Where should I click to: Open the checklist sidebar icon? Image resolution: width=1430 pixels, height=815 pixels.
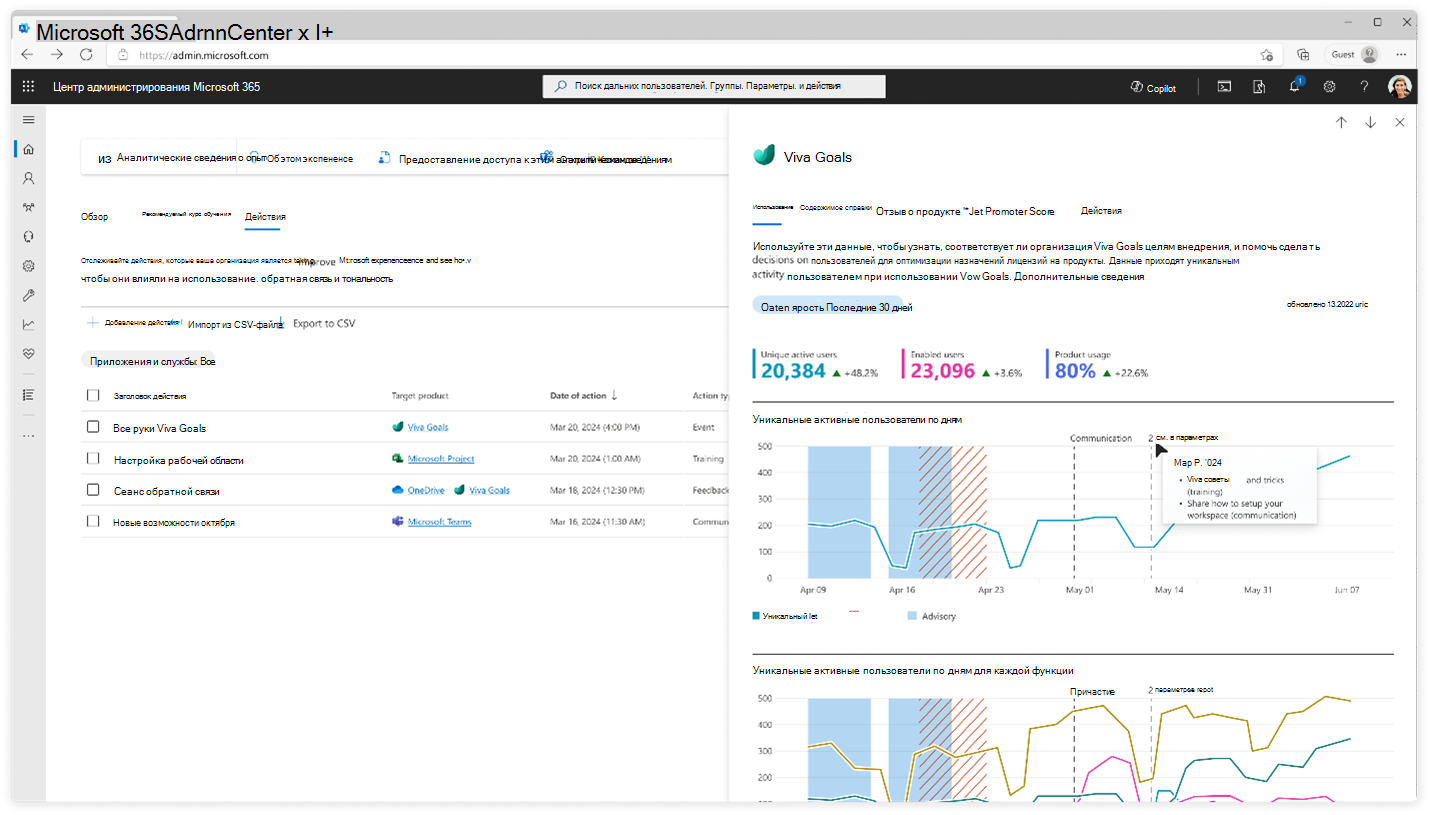click(x=28, y=394)
